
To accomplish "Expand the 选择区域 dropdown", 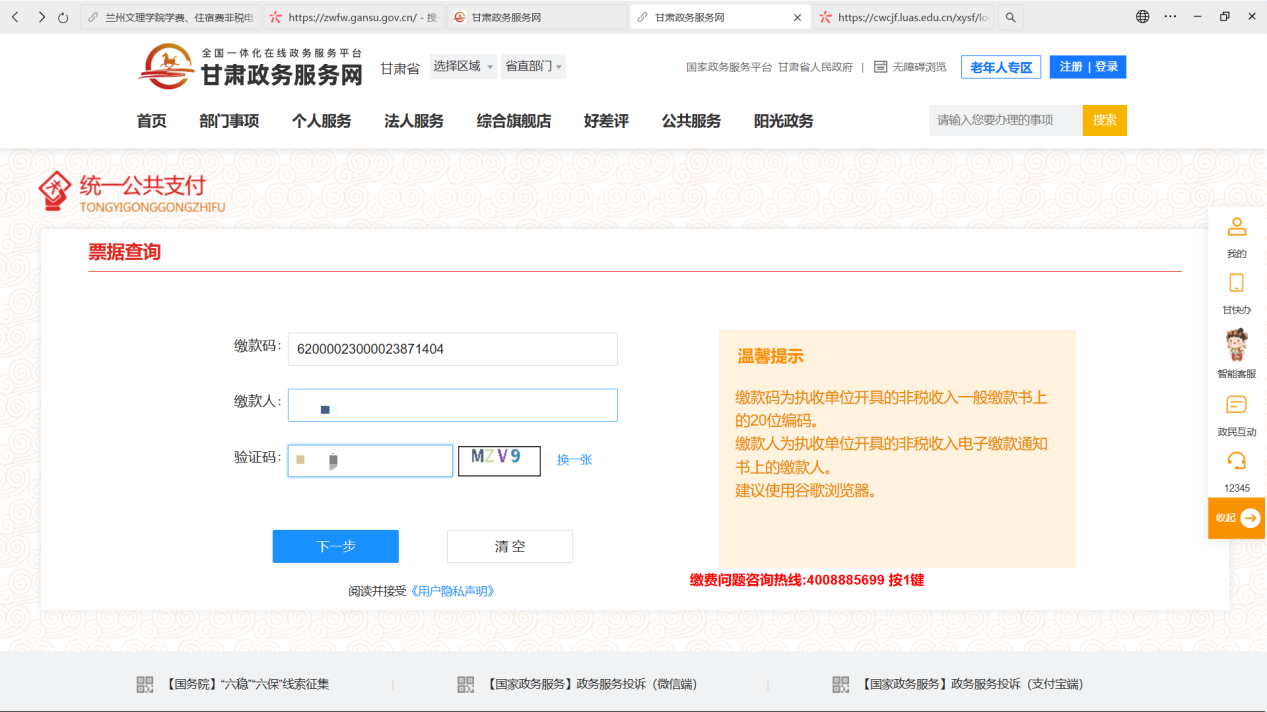I will [x=463, y=66].
